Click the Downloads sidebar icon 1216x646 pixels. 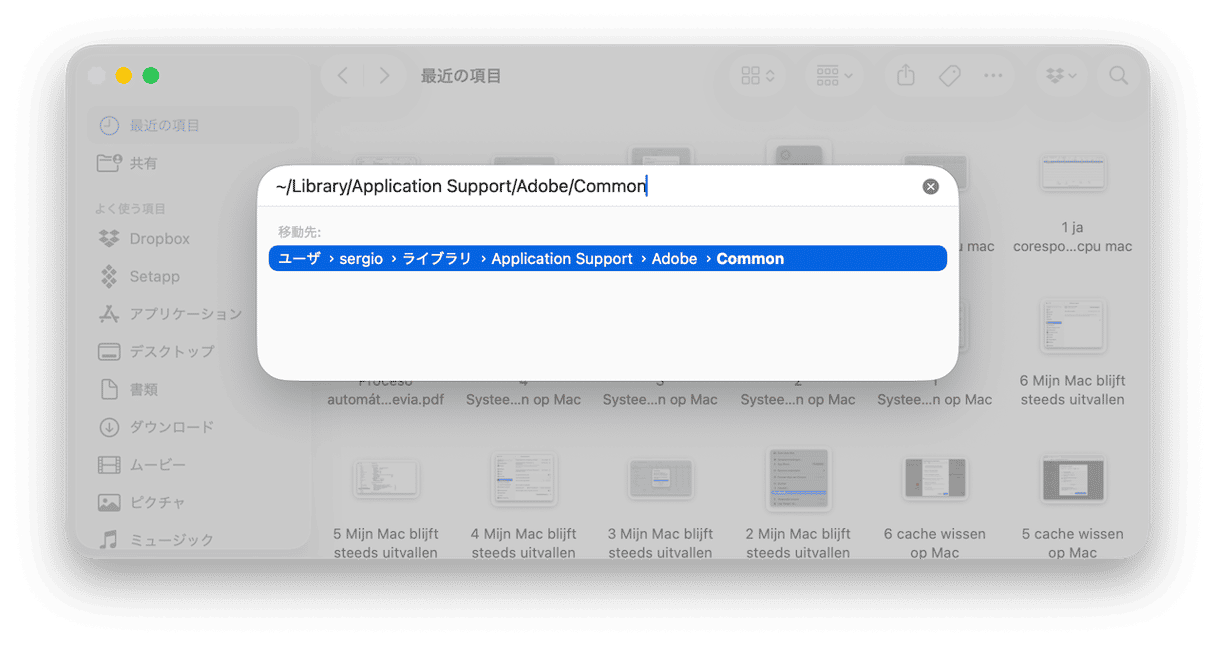tap(109, 427)
